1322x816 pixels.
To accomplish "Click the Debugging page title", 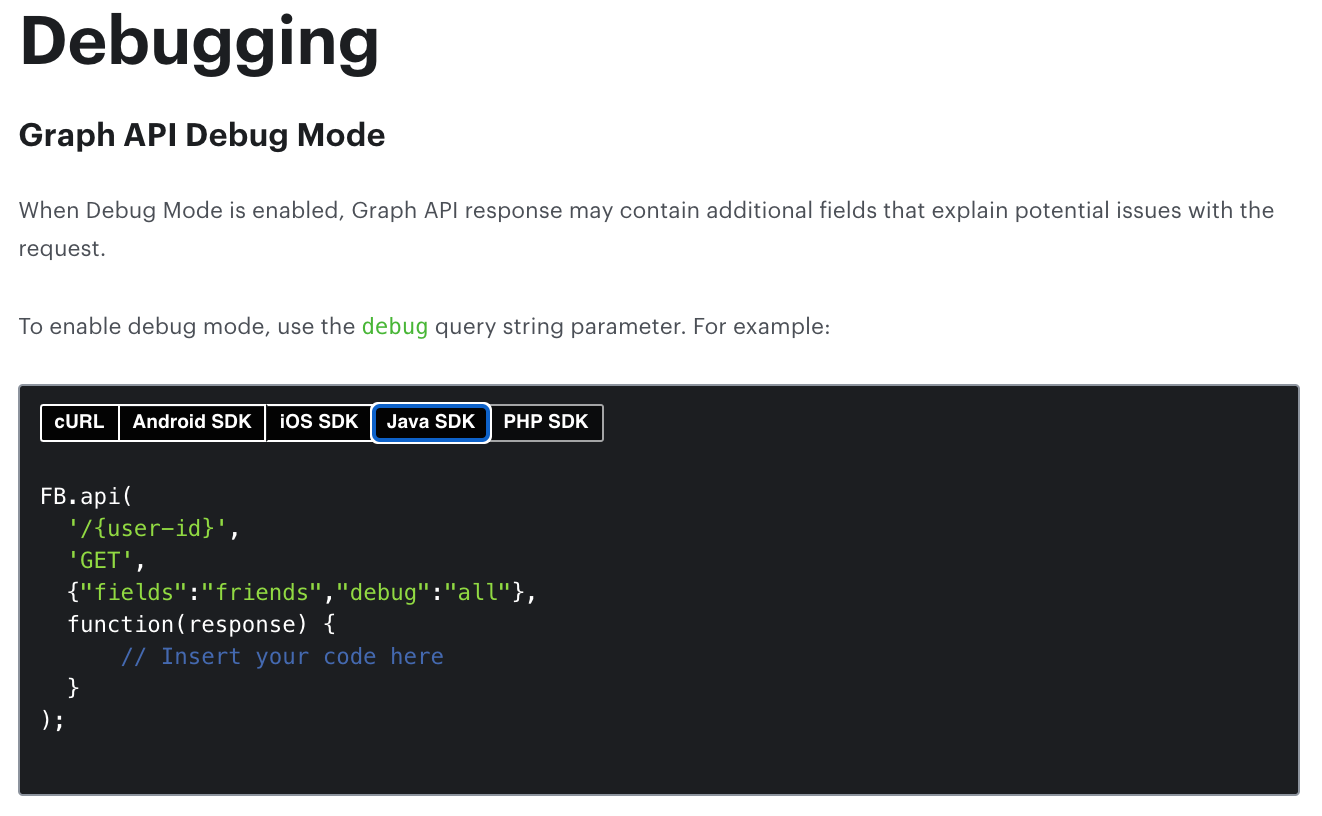I will tap(200, 42).
